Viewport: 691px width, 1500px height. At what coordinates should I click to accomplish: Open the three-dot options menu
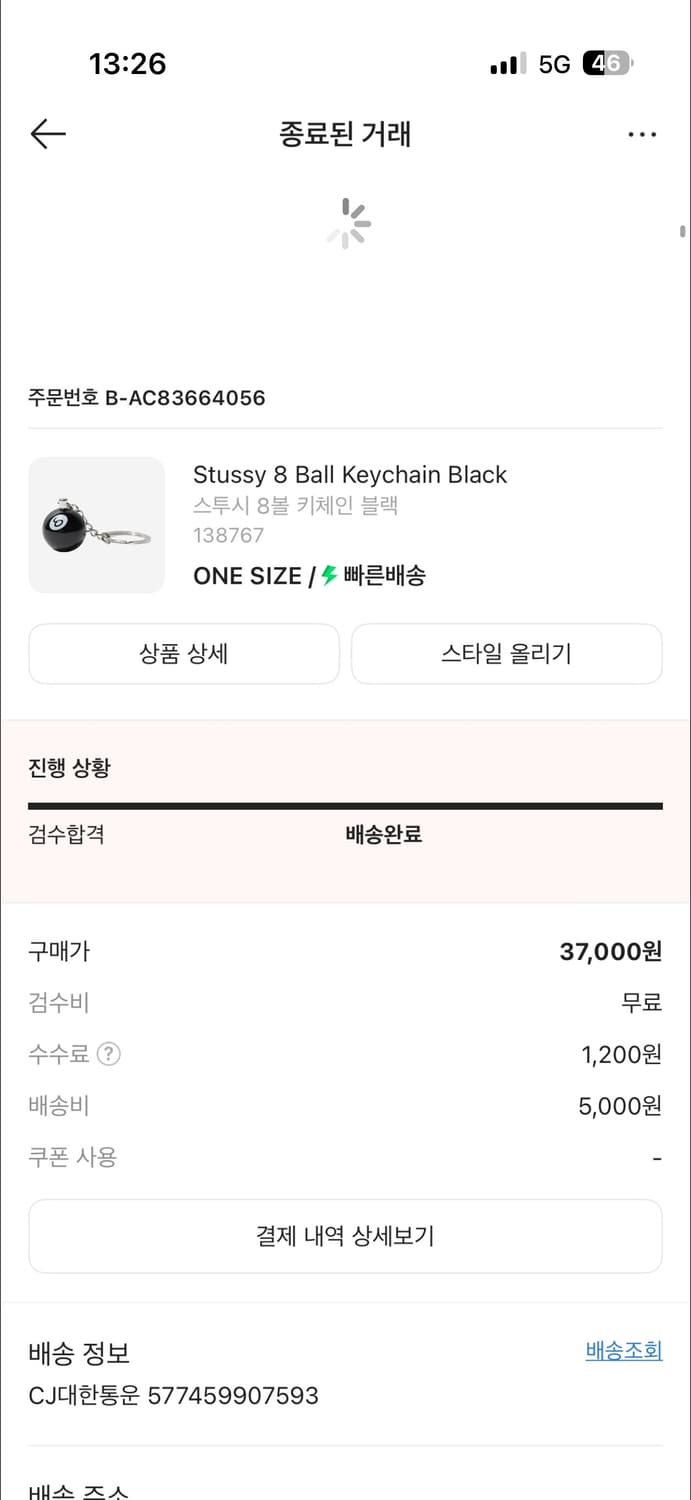pos(642,133)
